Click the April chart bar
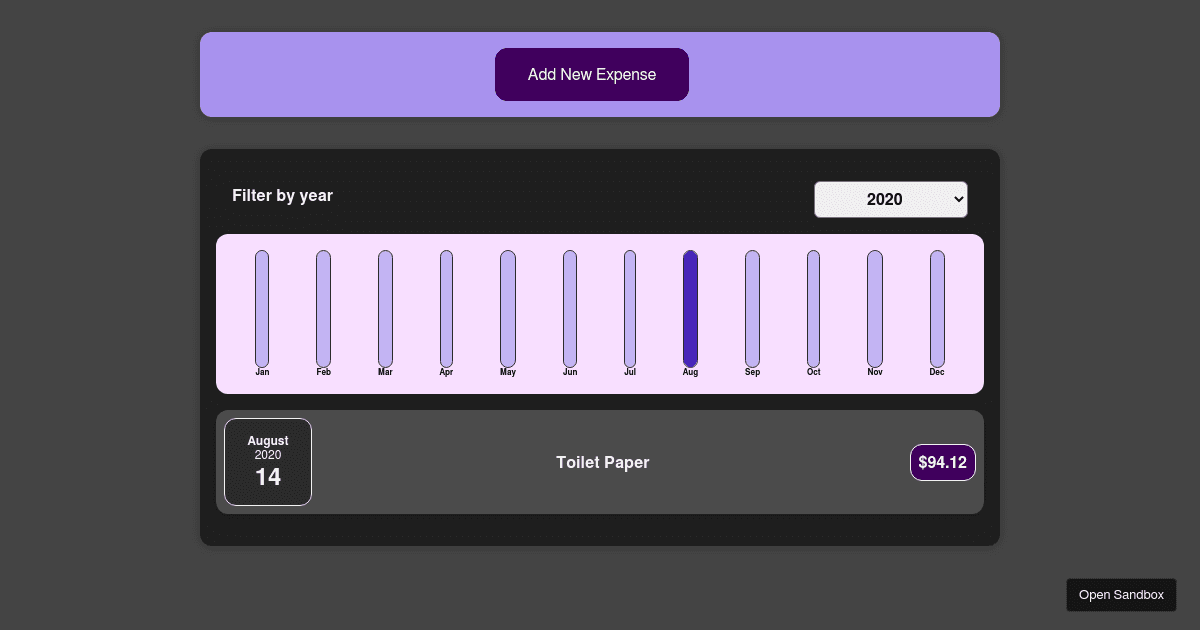Image resolution: width=1200 pixels, height=630 pixels. pos(446,308)
